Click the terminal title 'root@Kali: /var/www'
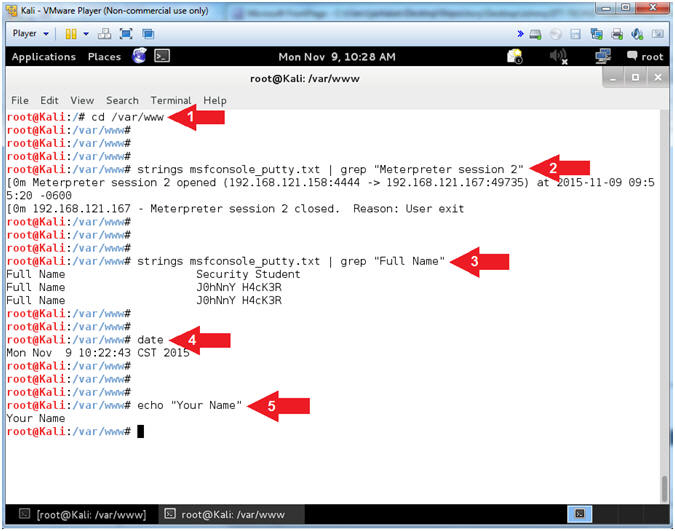 pyautogui.click(x=304, y=79)
